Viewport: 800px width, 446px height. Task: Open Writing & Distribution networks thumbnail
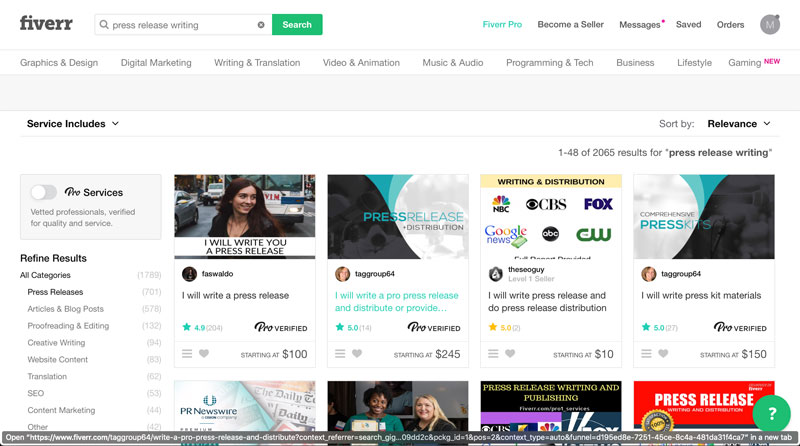551,217
